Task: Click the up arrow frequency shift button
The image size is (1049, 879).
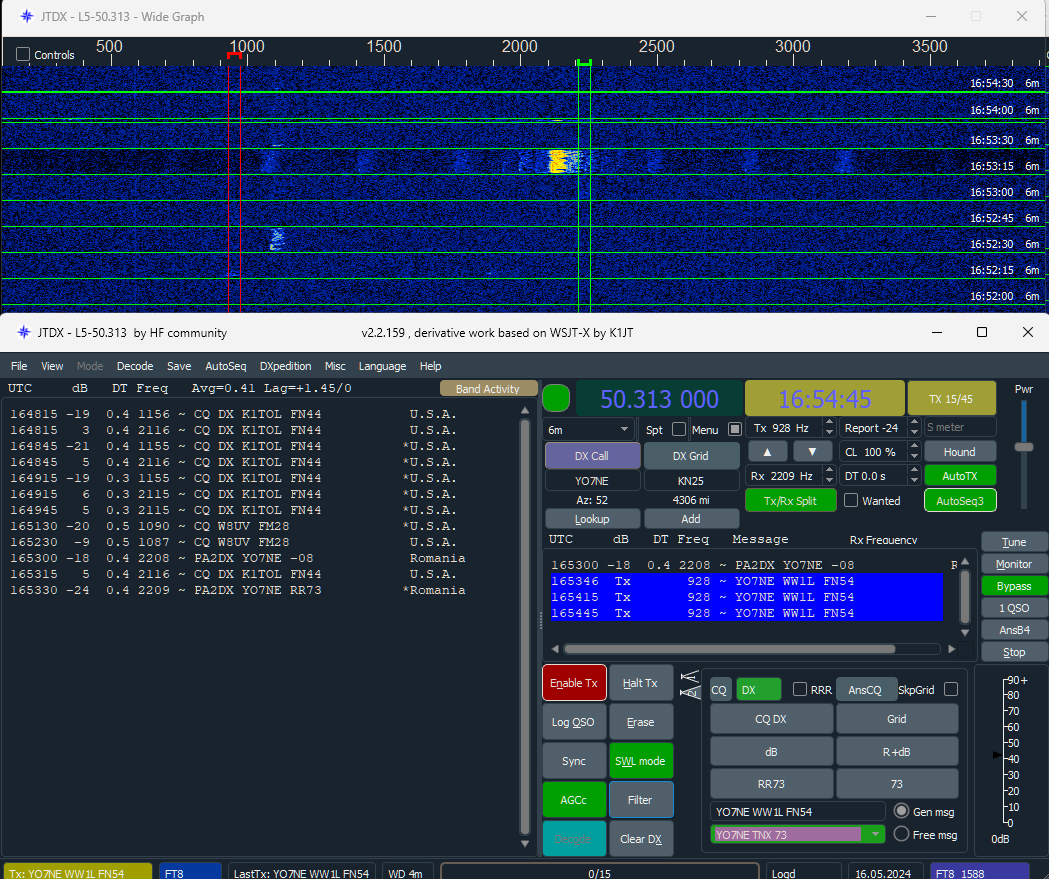Action: [767, 452]
